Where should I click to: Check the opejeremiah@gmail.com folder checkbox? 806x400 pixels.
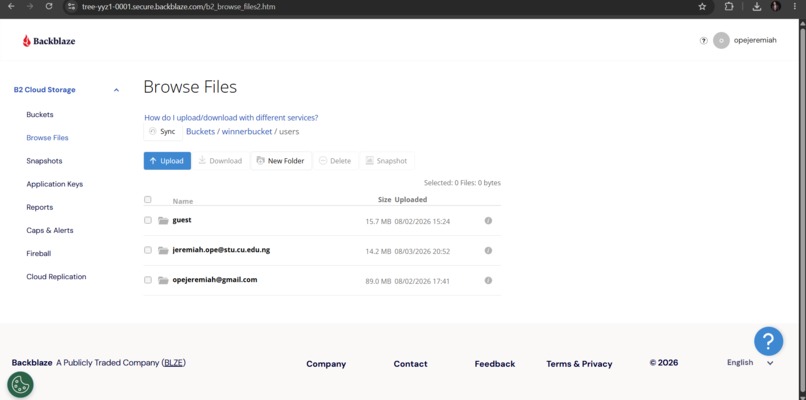click(x=148, y=280)
